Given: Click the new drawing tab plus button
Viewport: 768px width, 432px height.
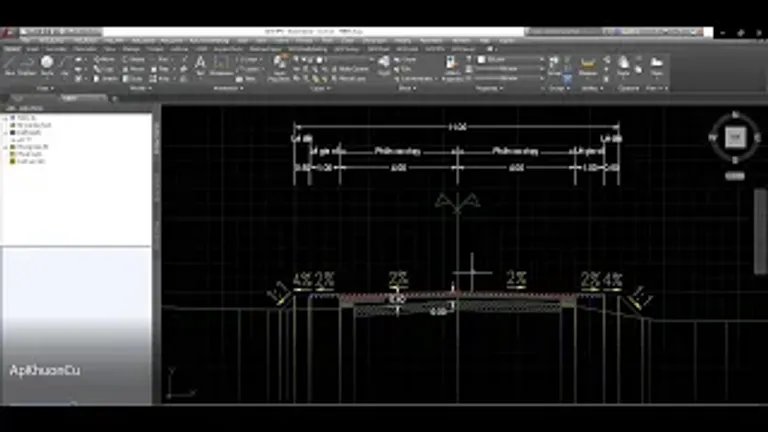Looking at the screenshot, I should (114, 98).
